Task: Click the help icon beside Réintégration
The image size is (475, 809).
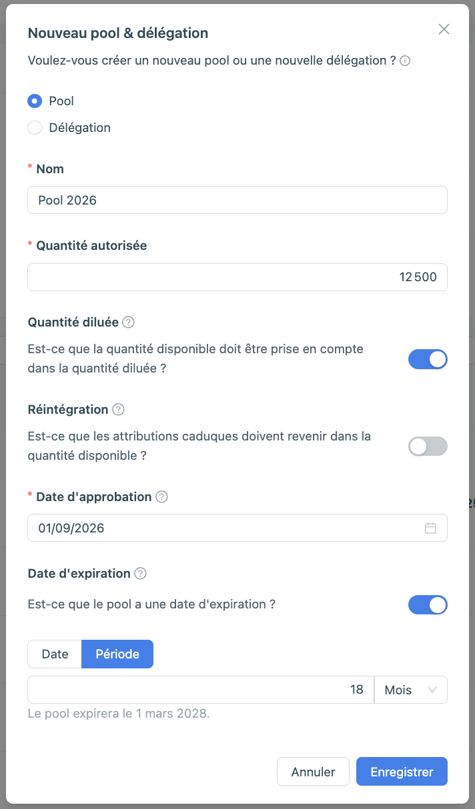Action: click(119, 410)
